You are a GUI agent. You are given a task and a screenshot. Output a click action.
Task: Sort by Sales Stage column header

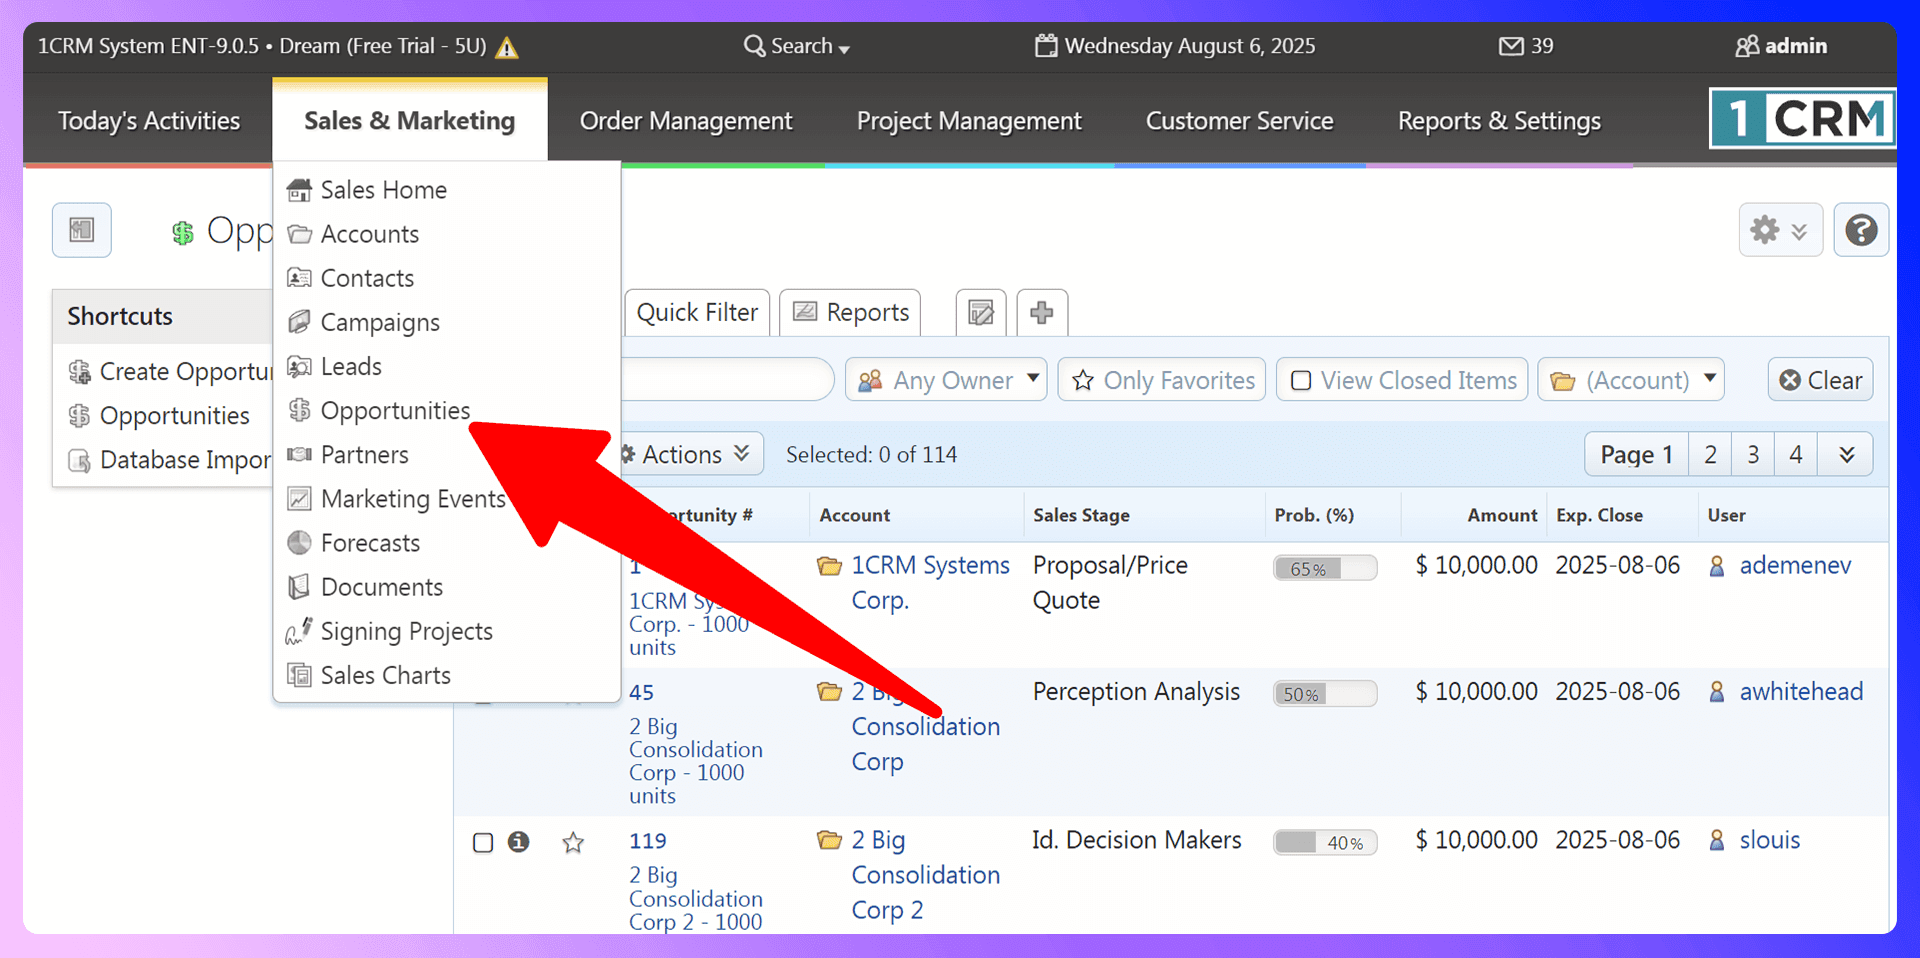(1081, 515)
